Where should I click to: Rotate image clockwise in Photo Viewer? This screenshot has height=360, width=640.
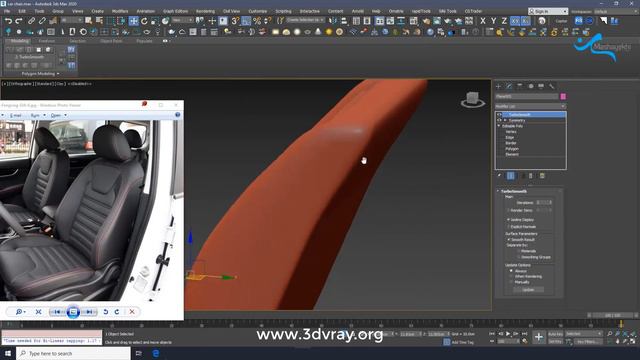click(x=117, y=312)
